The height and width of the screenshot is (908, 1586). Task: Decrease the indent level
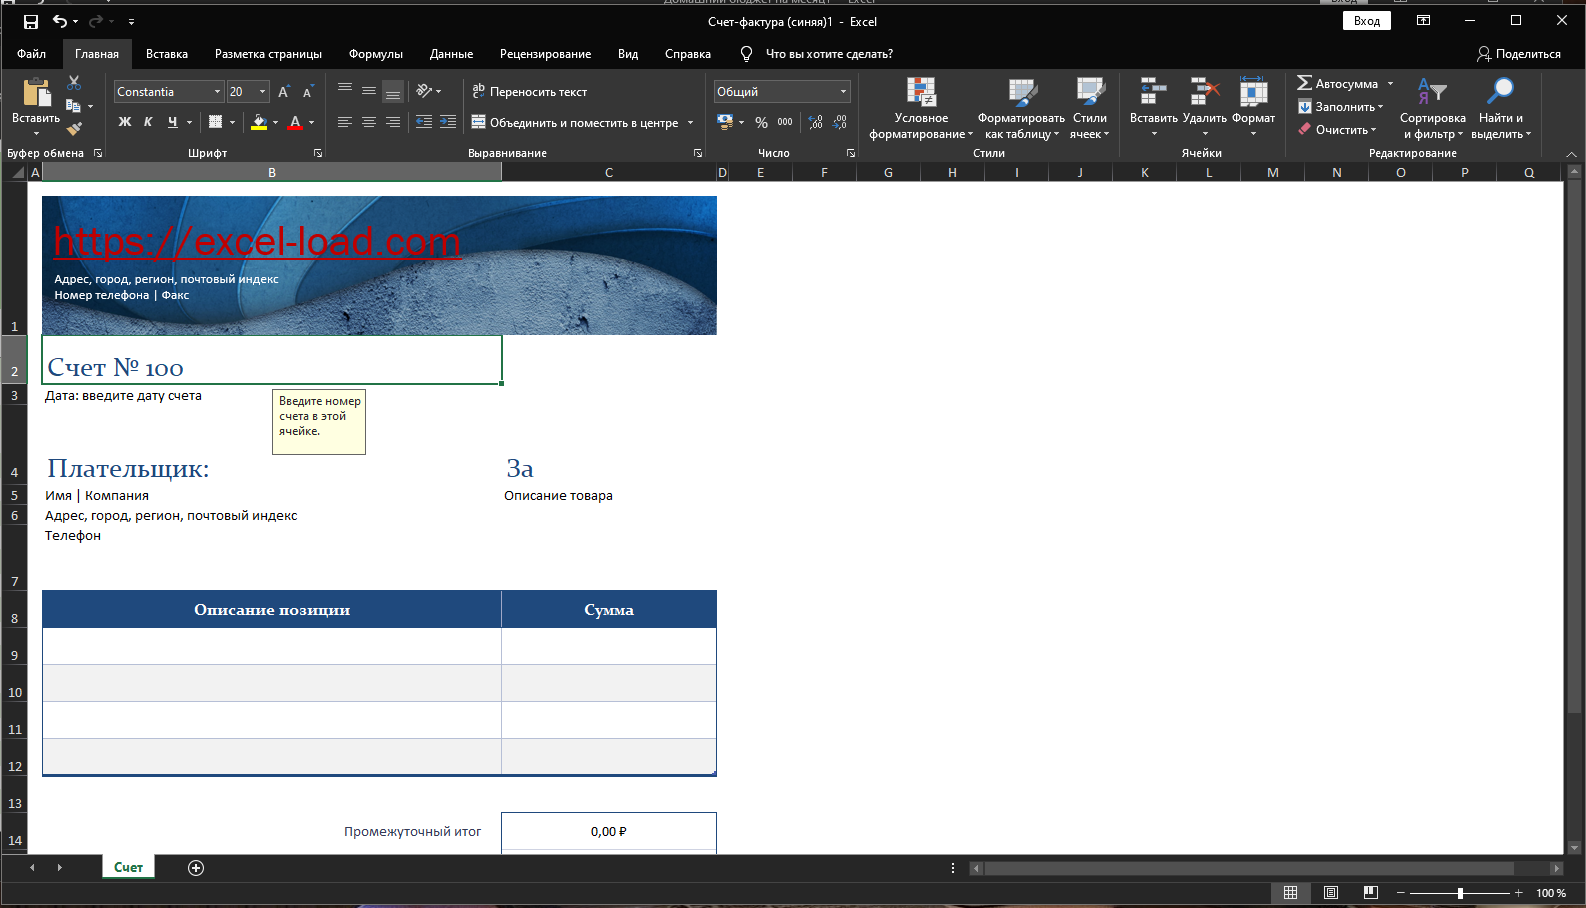point(424,122)
